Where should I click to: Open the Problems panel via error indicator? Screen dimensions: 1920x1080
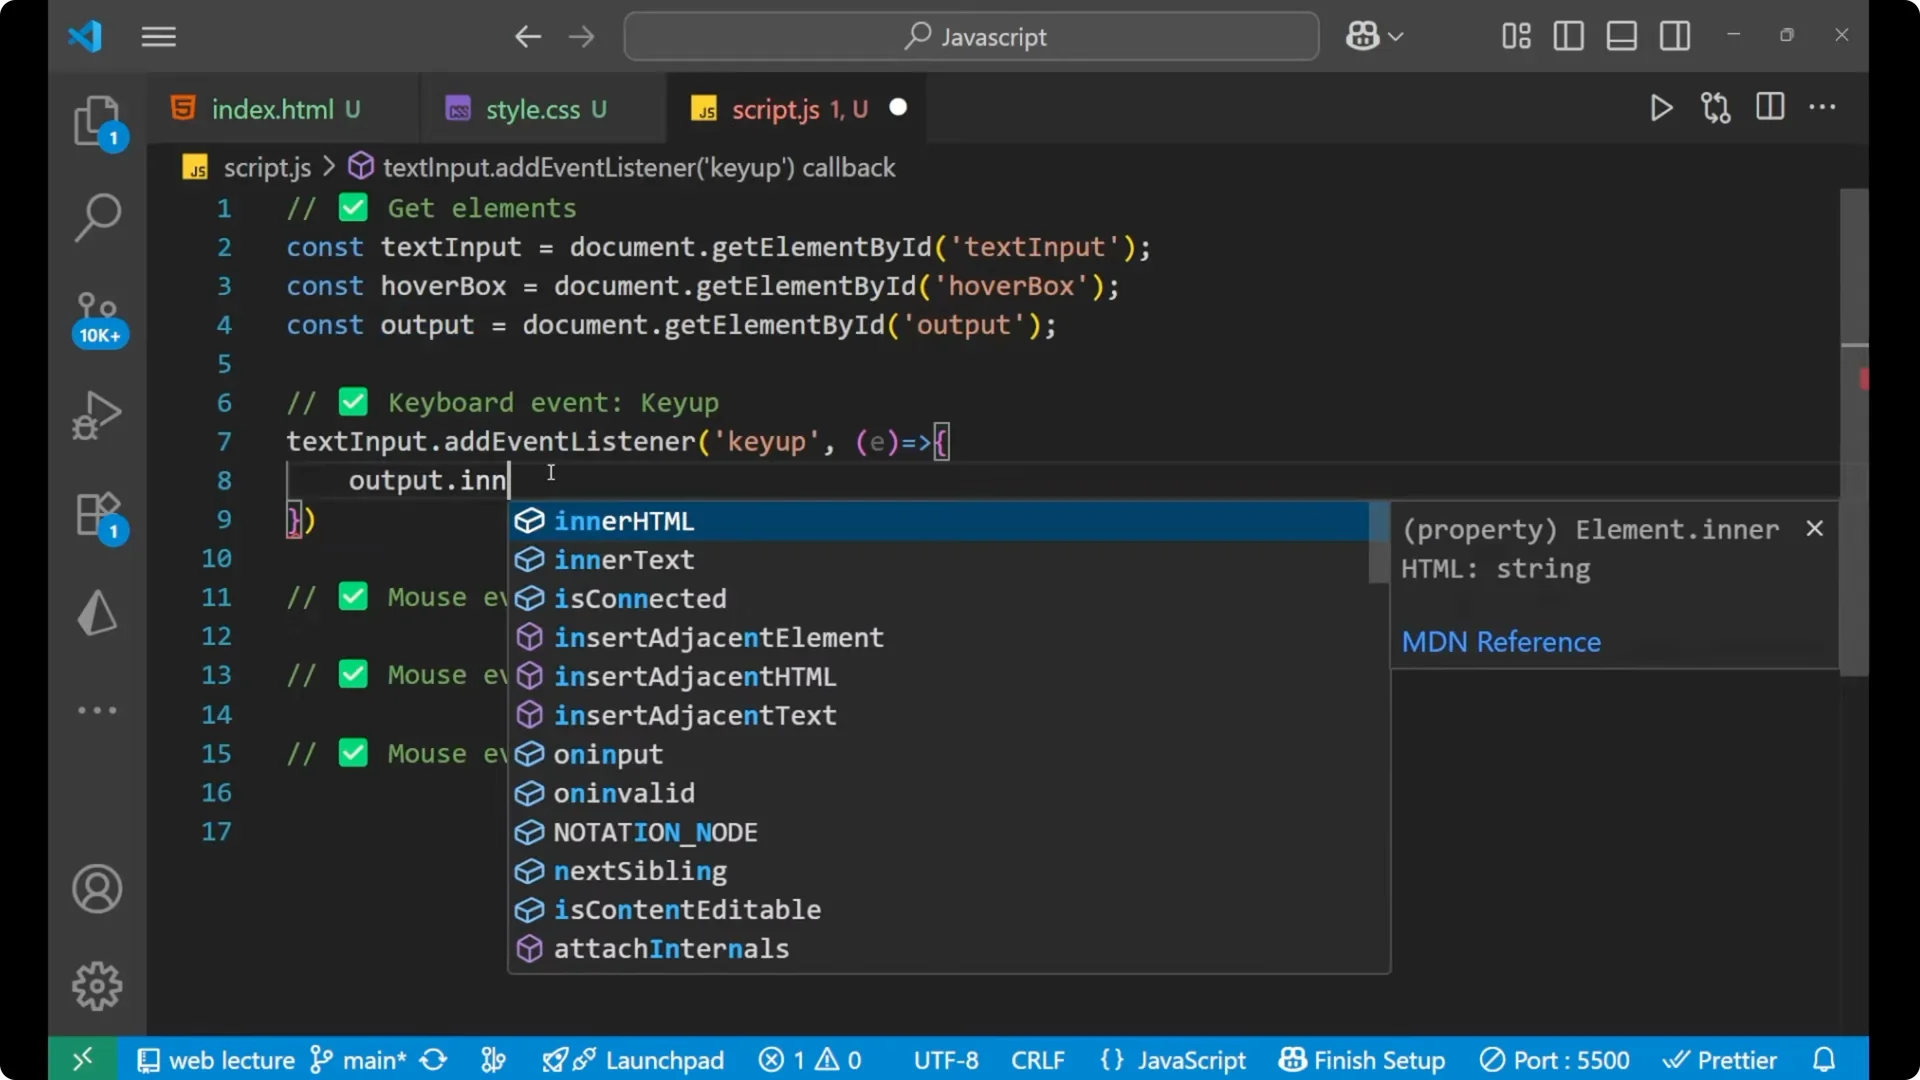pos(810,1059)
